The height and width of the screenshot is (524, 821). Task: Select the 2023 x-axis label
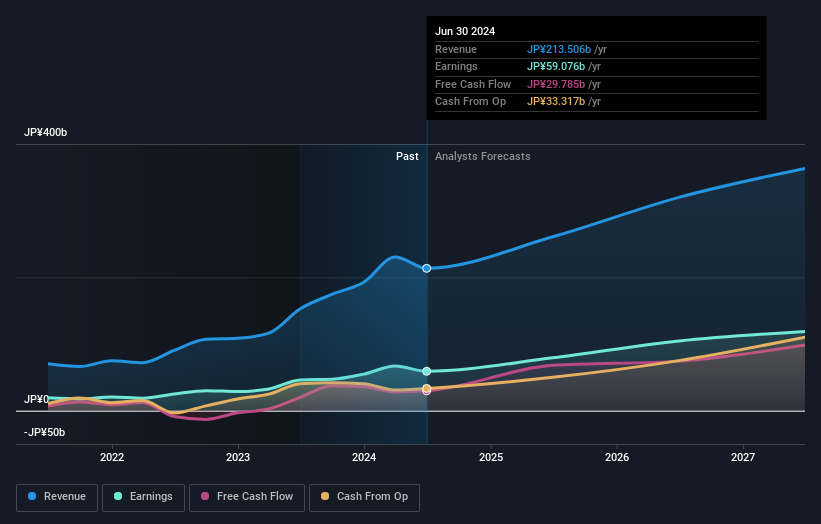[238, 457]
